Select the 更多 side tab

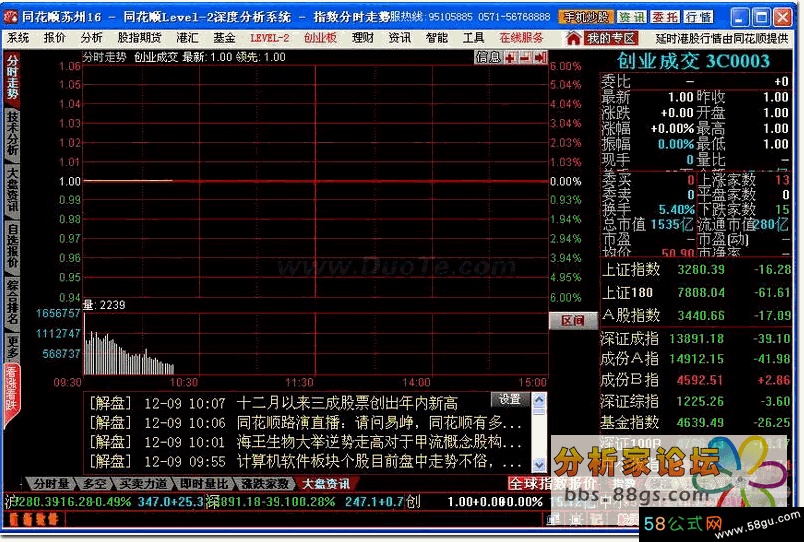tap(12, 347)
